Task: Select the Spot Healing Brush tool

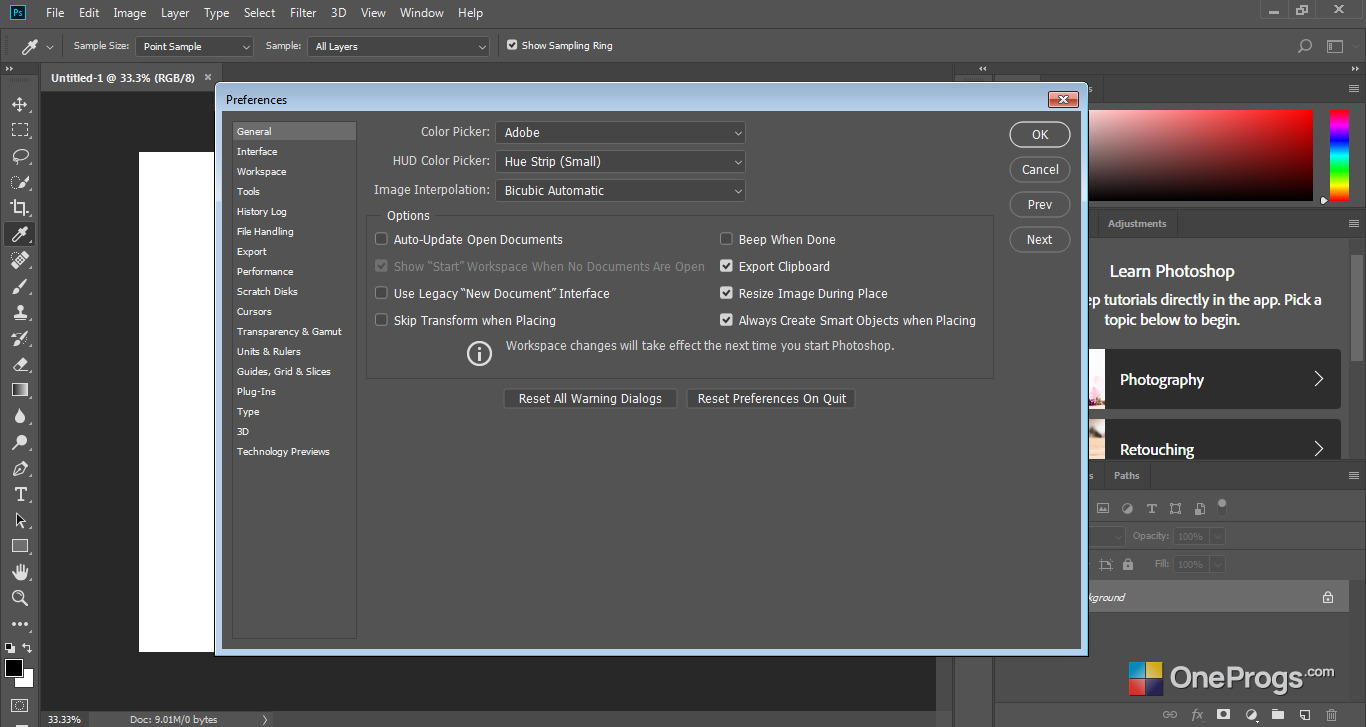Action: (x=20, y=260)
